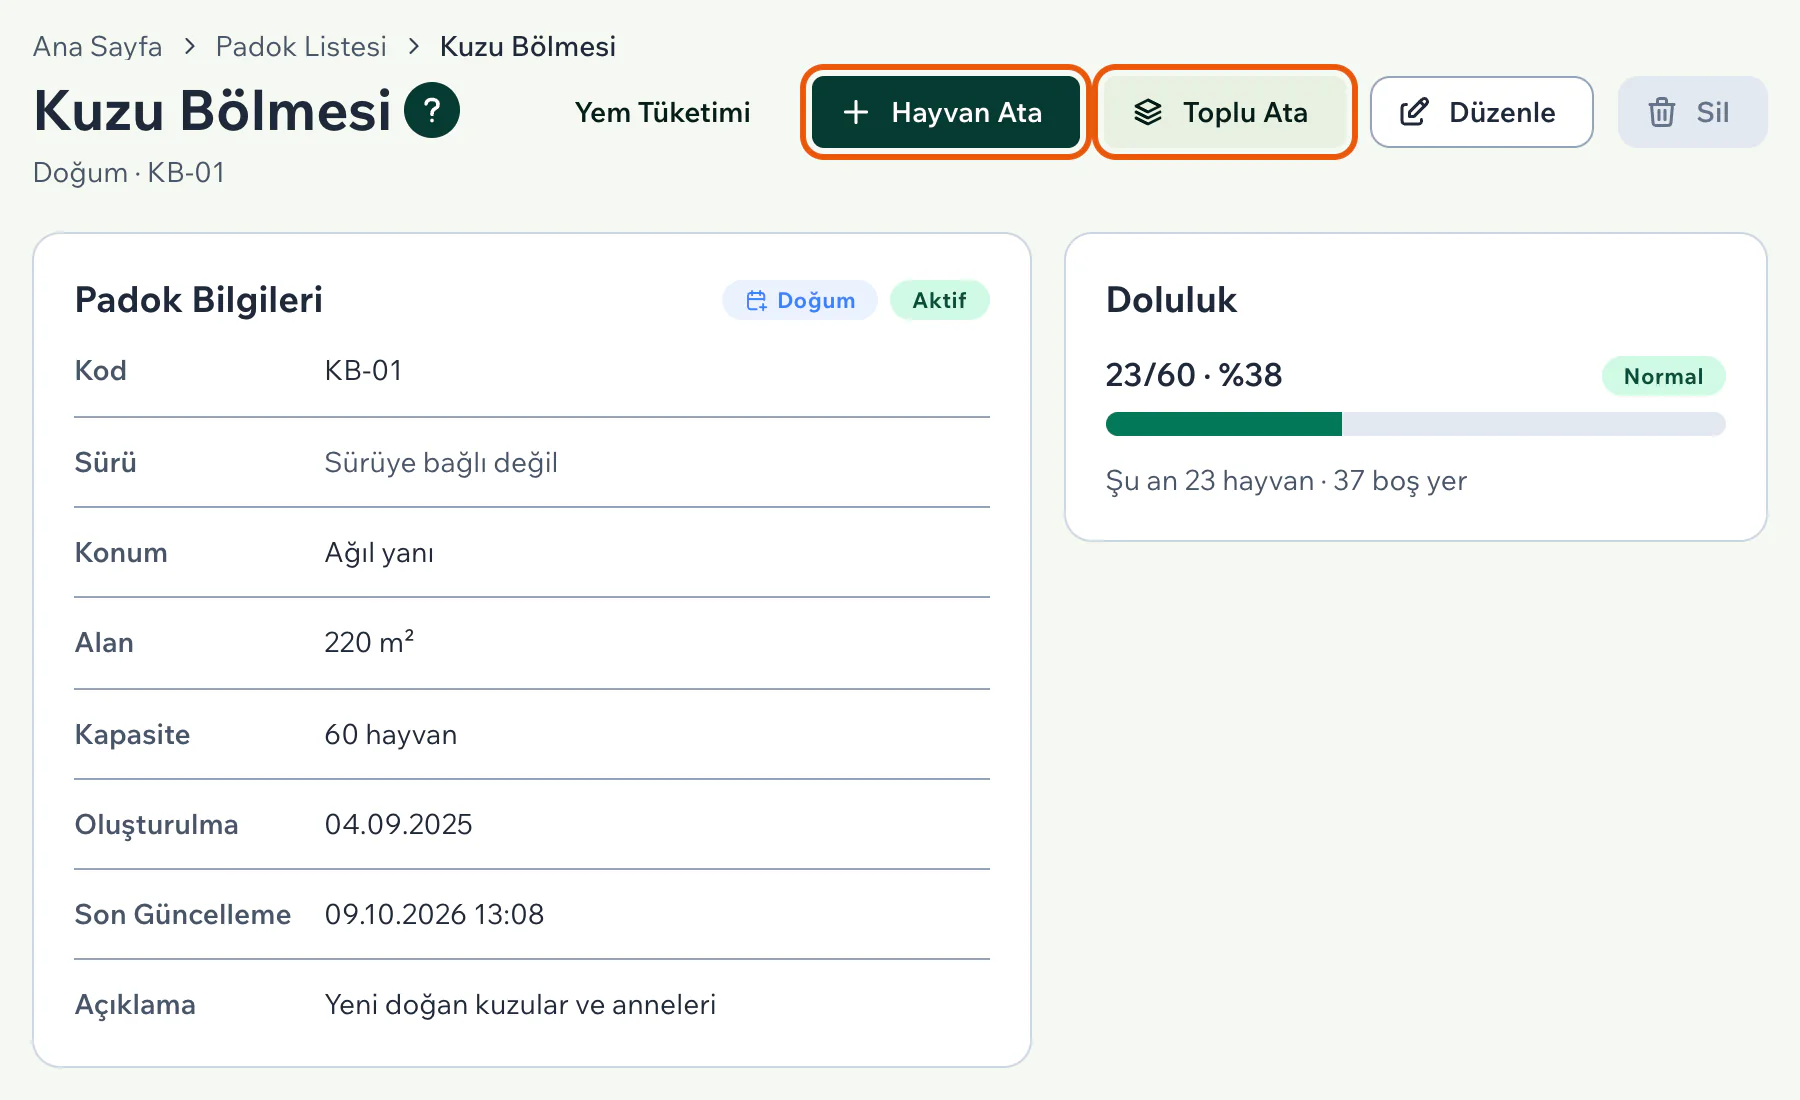This screenshot has height=1100, width=1800.
Task: Go to Ana Sayfa breadcrumb
Action: pos(97,46)
